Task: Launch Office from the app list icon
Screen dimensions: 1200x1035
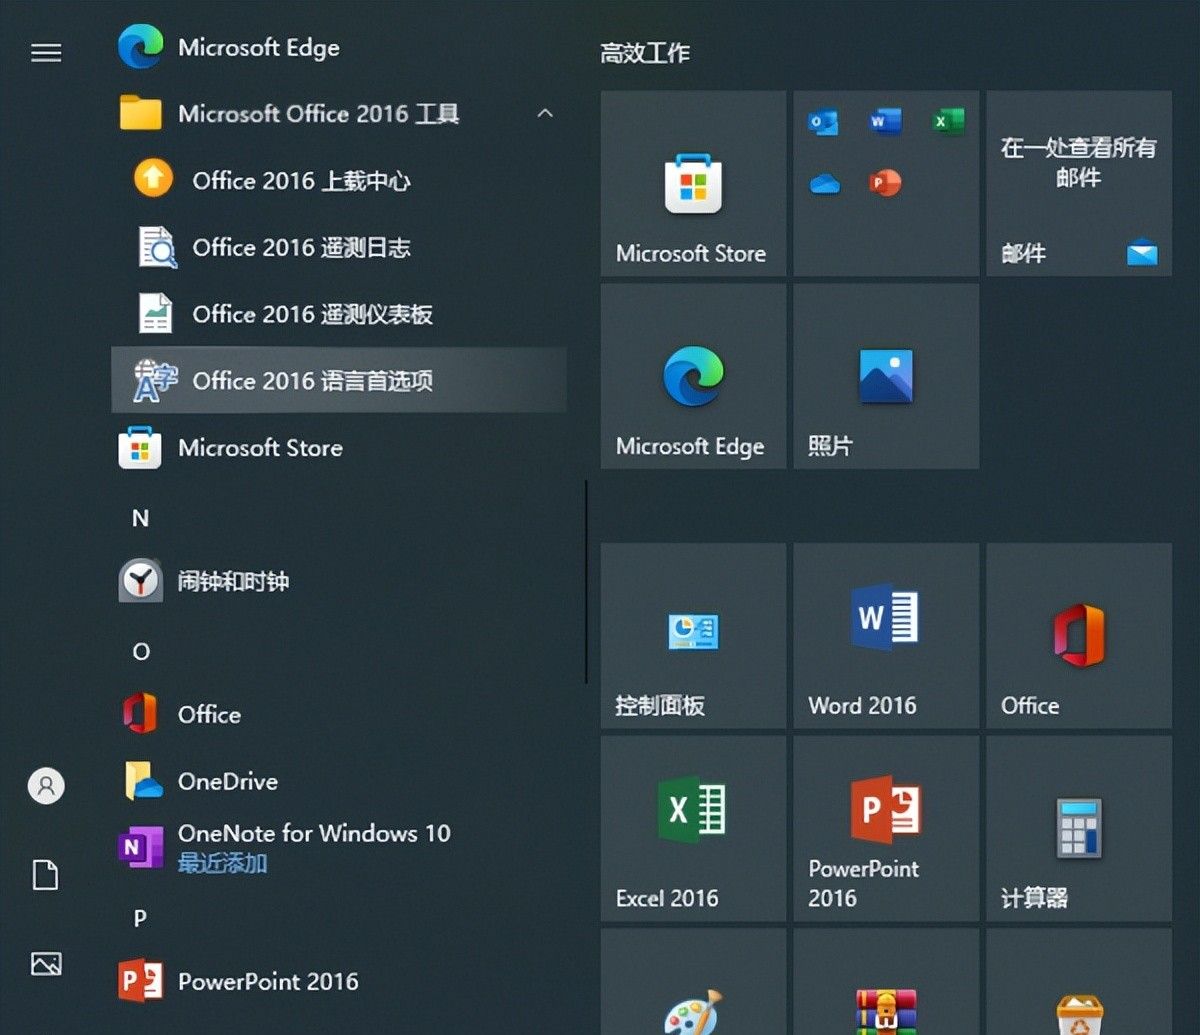Action: coord(140,714)
